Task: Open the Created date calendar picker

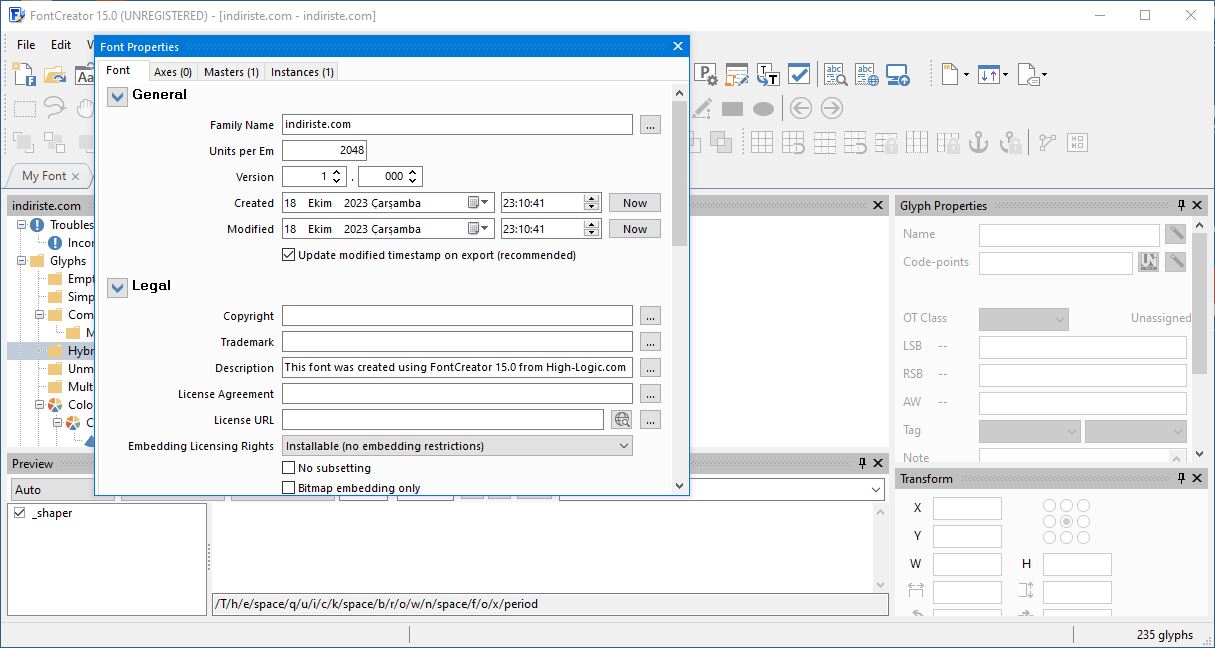Action: tap(480, 203)
